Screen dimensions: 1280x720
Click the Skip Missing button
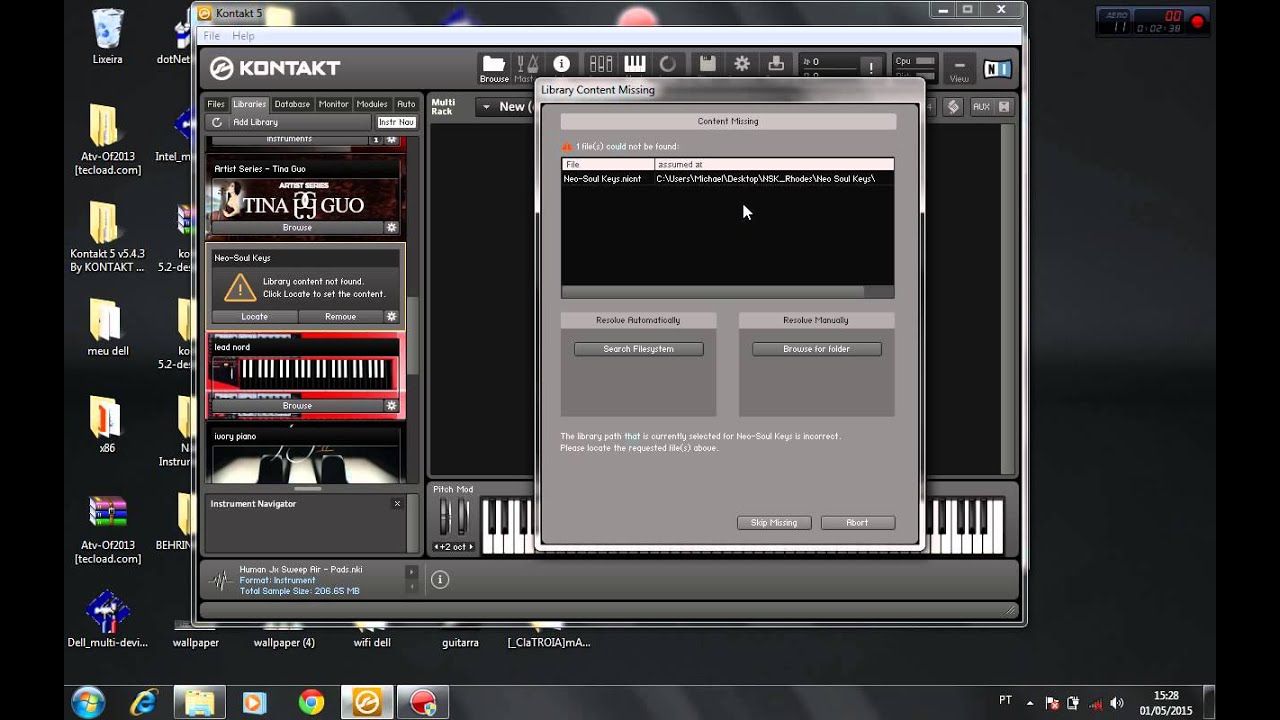(774, 523)
